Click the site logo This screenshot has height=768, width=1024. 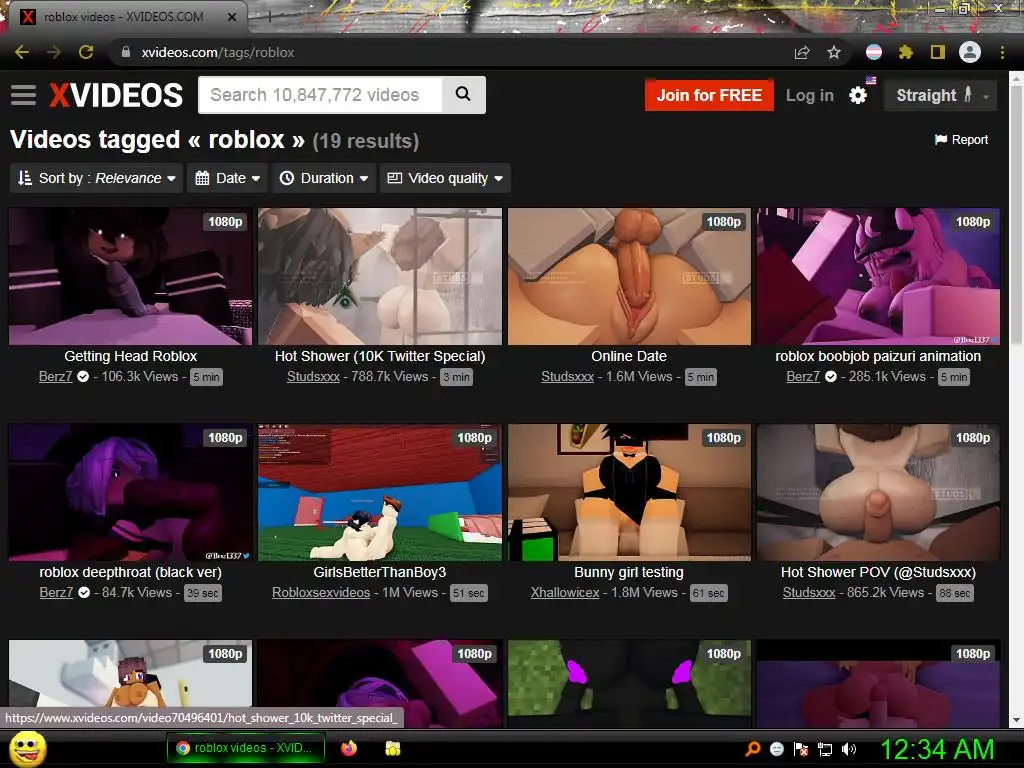click(116, 95)
